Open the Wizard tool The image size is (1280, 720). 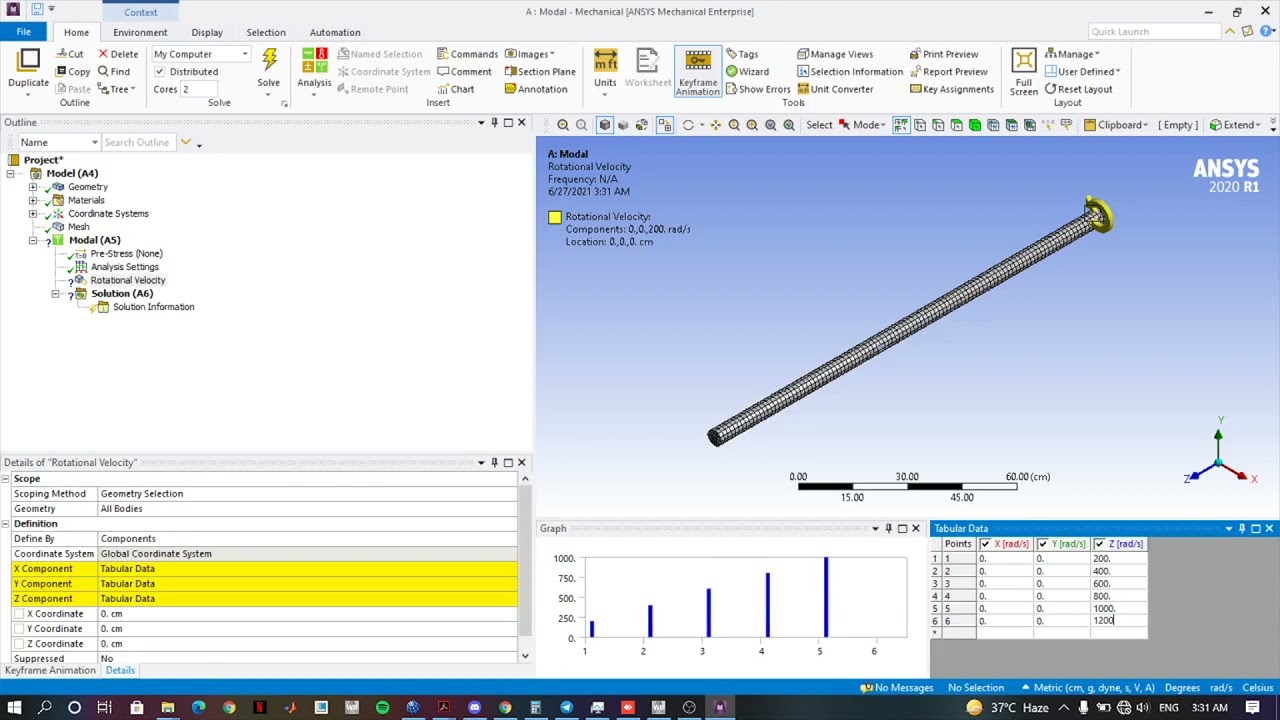[747, 72]
